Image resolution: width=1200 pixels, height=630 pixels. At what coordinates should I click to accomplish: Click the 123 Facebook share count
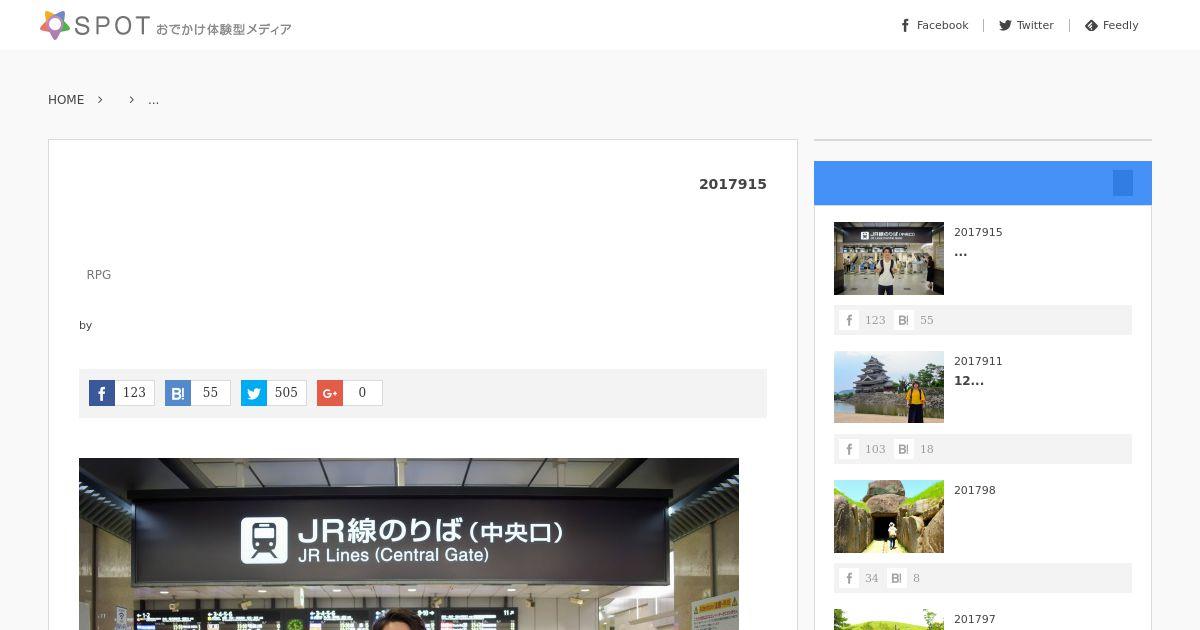pyautogui.click(x=134, y=393)
